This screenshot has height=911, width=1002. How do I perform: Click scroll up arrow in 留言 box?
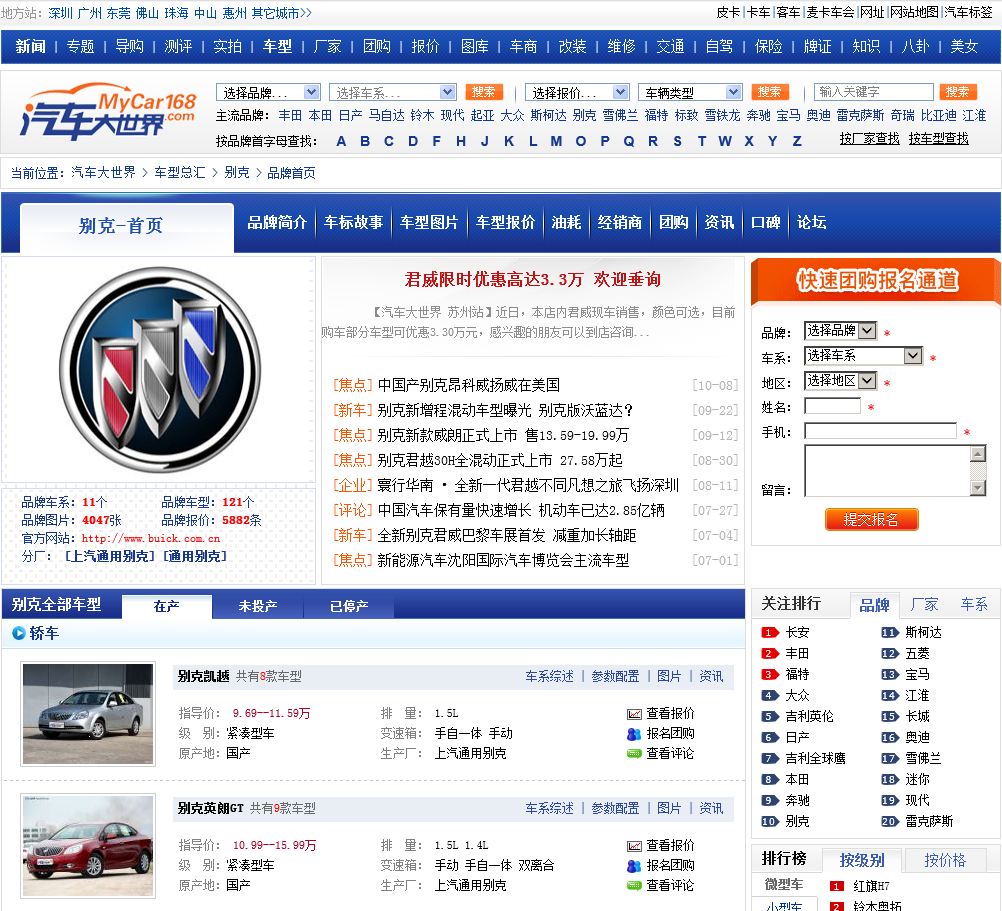point(978,454)
